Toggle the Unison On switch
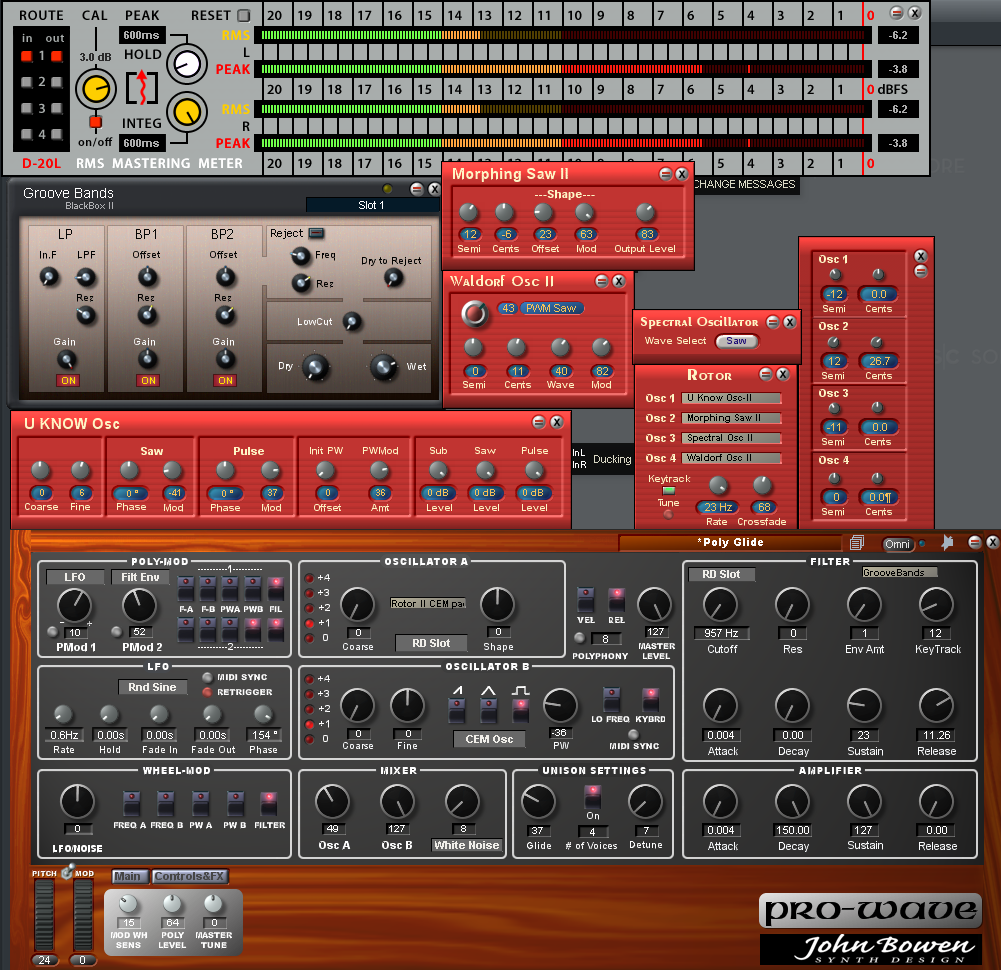 click(593, 796)
